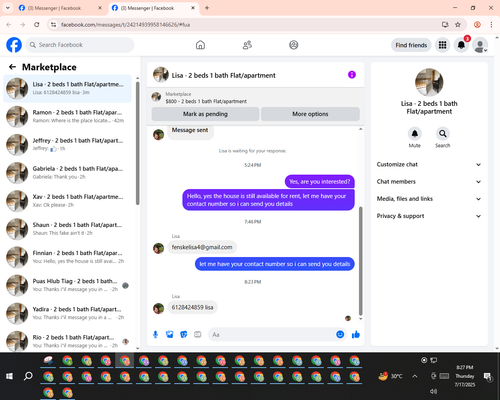500x400 pixels.
Task: Open the tab search dropdown arrow
Action: [8, 8]
